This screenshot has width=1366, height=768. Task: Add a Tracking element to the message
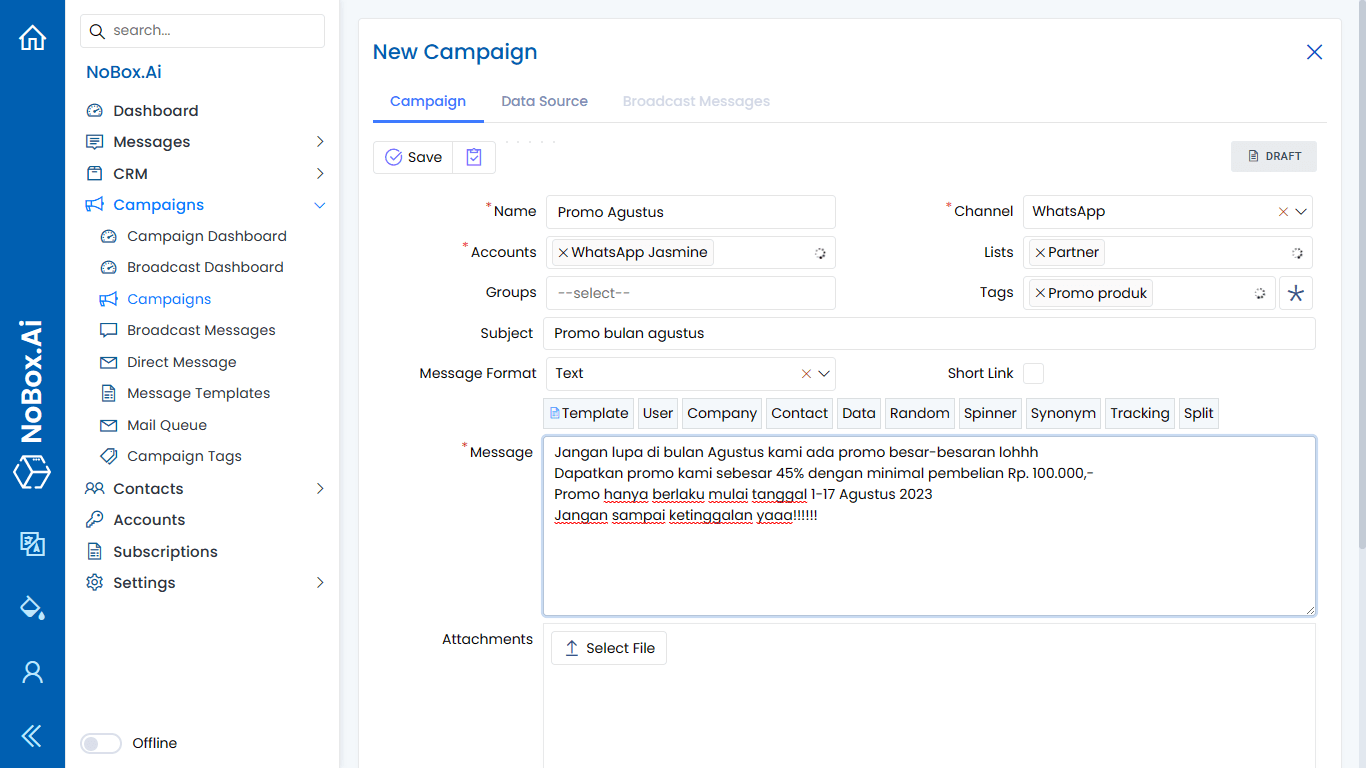pyautogui.click(x=1139, y=413)
